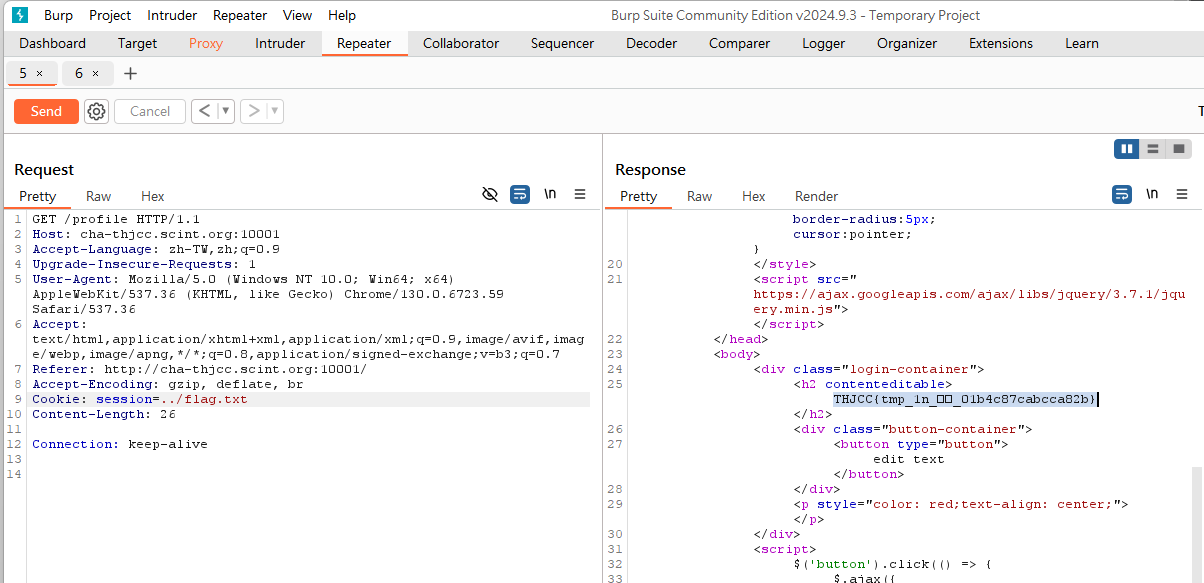Switch to the Logger tab
Screen dimensions: 1204x583
(823, 43)
